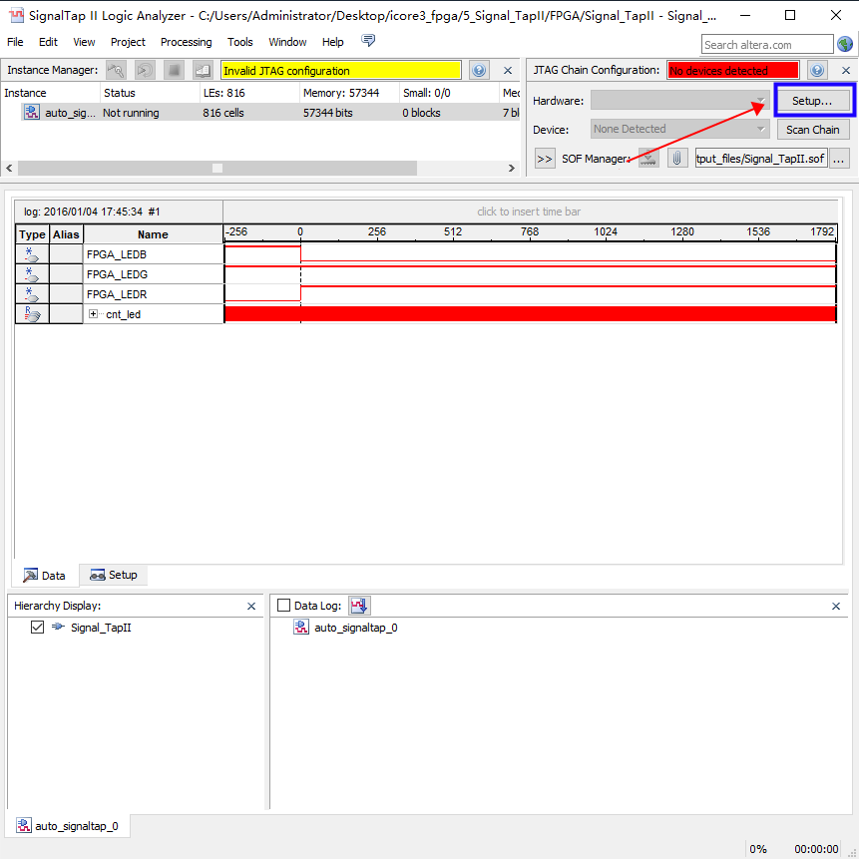
Task: Click the Search altera.com input field
Action: coord(767,45)
